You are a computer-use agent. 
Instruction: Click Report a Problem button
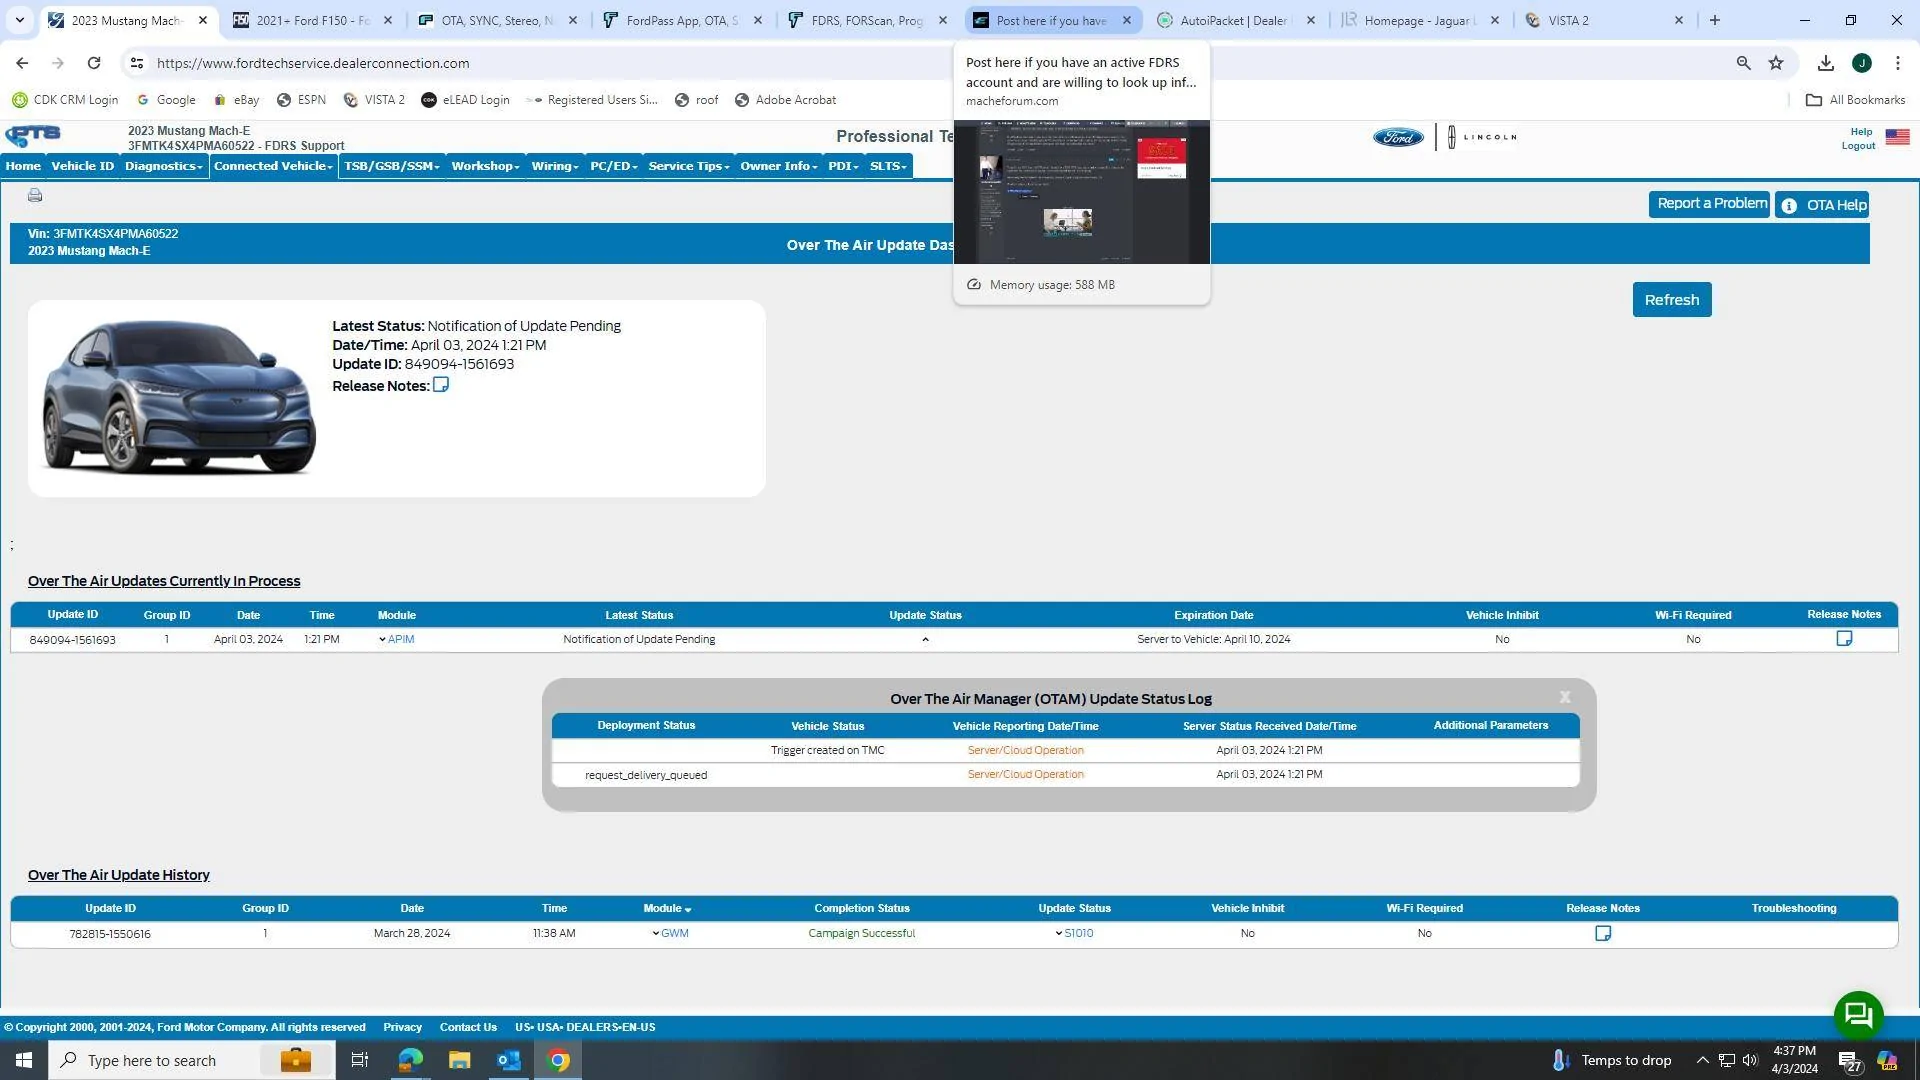coord(1709,204)
